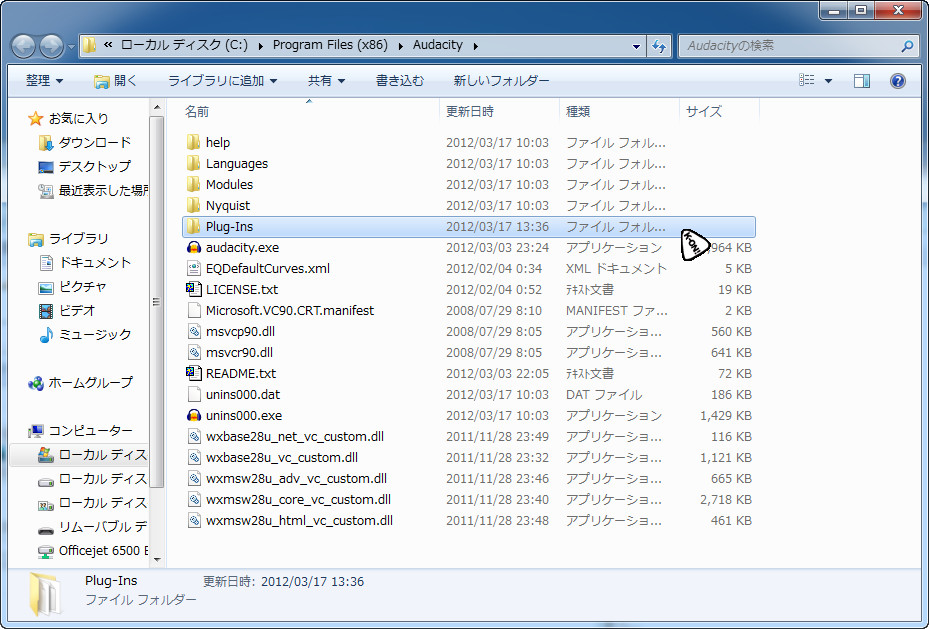Viewport: 929px width, 629px height.
Task: Click the Languages folder icon
Action: (193, 163)
